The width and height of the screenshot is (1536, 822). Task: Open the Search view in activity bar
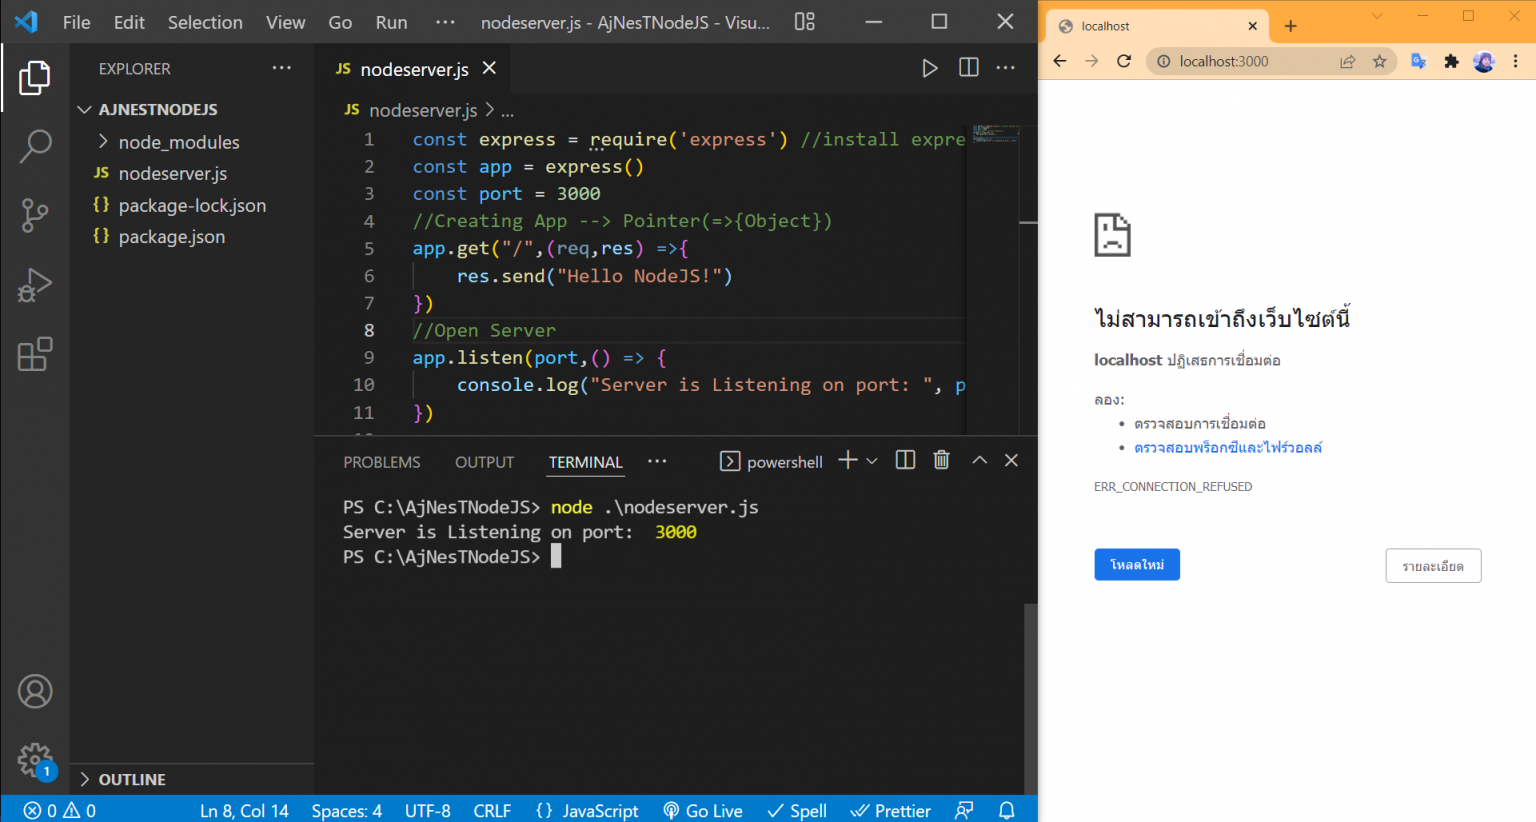point(35,146)
